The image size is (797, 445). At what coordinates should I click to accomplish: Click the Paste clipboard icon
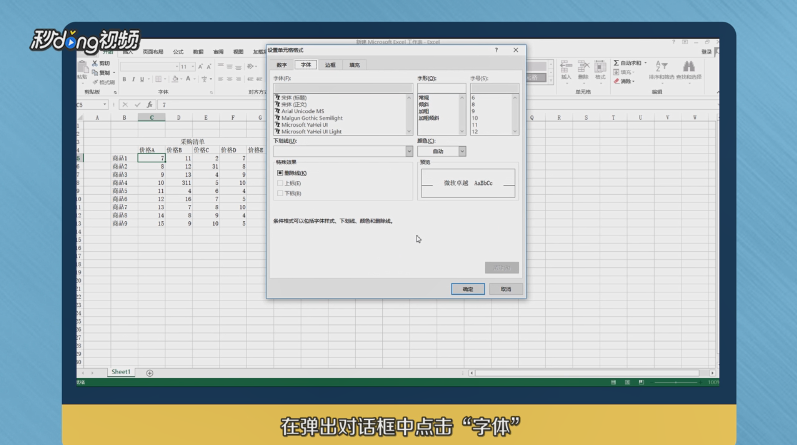click(82, 67)
